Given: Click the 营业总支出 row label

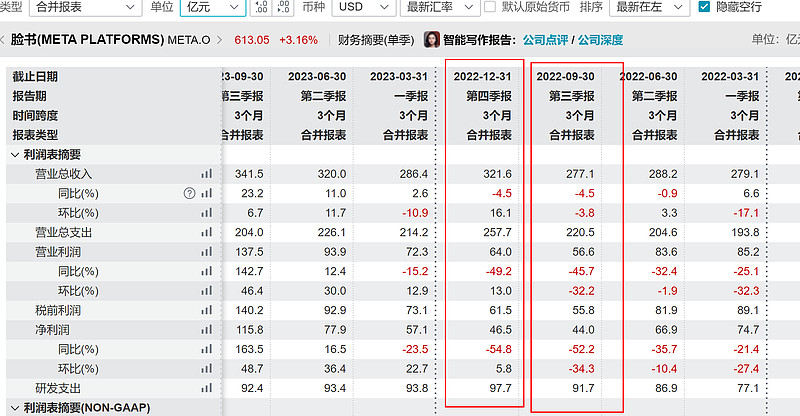Looking at the screenshot, I should 64,232.
